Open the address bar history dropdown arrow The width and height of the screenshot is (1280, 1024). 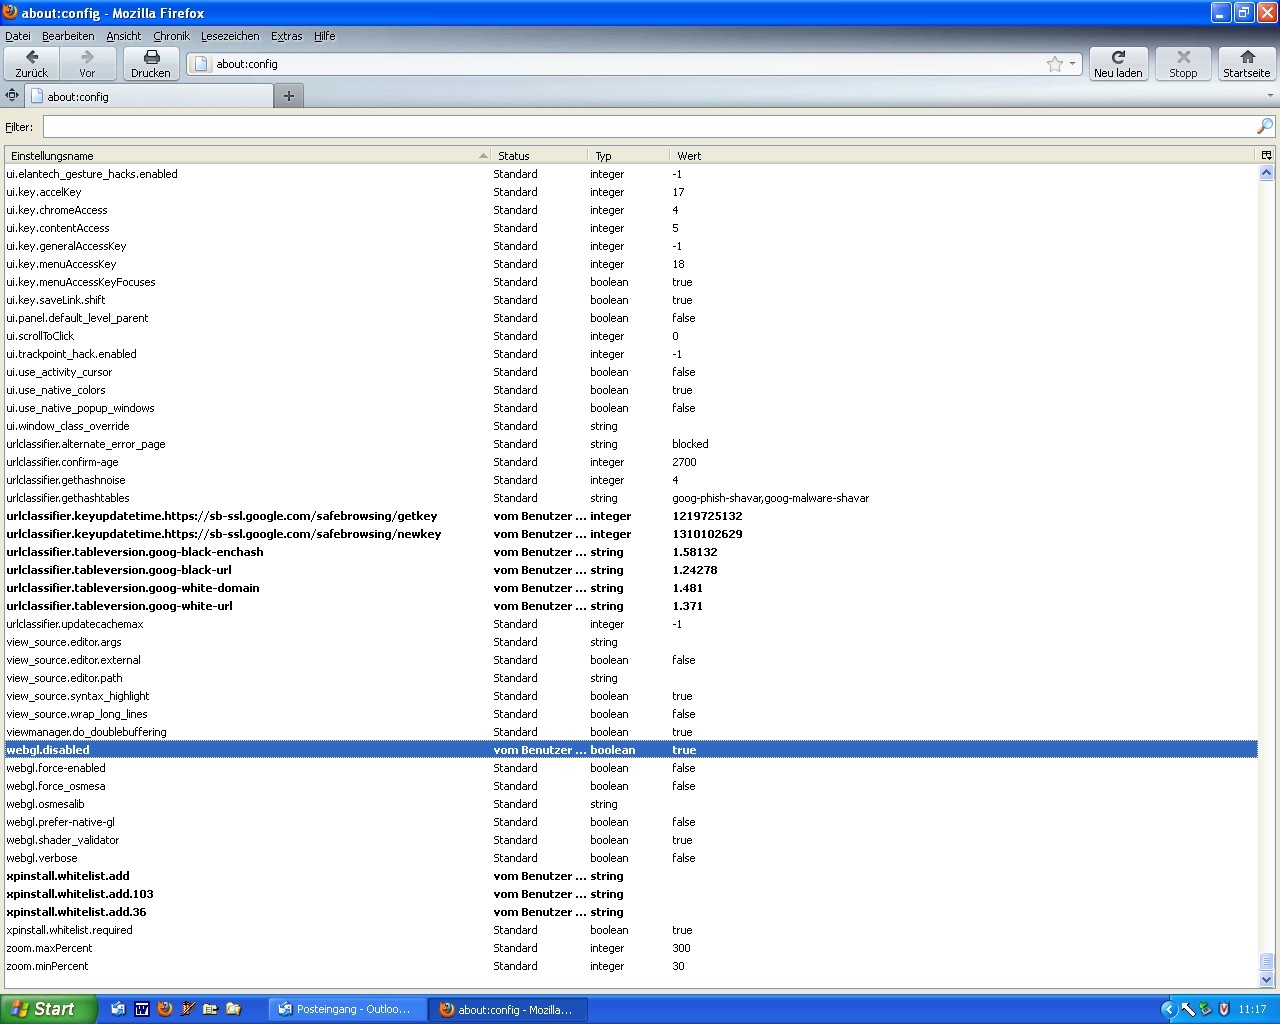[1072, 64]
